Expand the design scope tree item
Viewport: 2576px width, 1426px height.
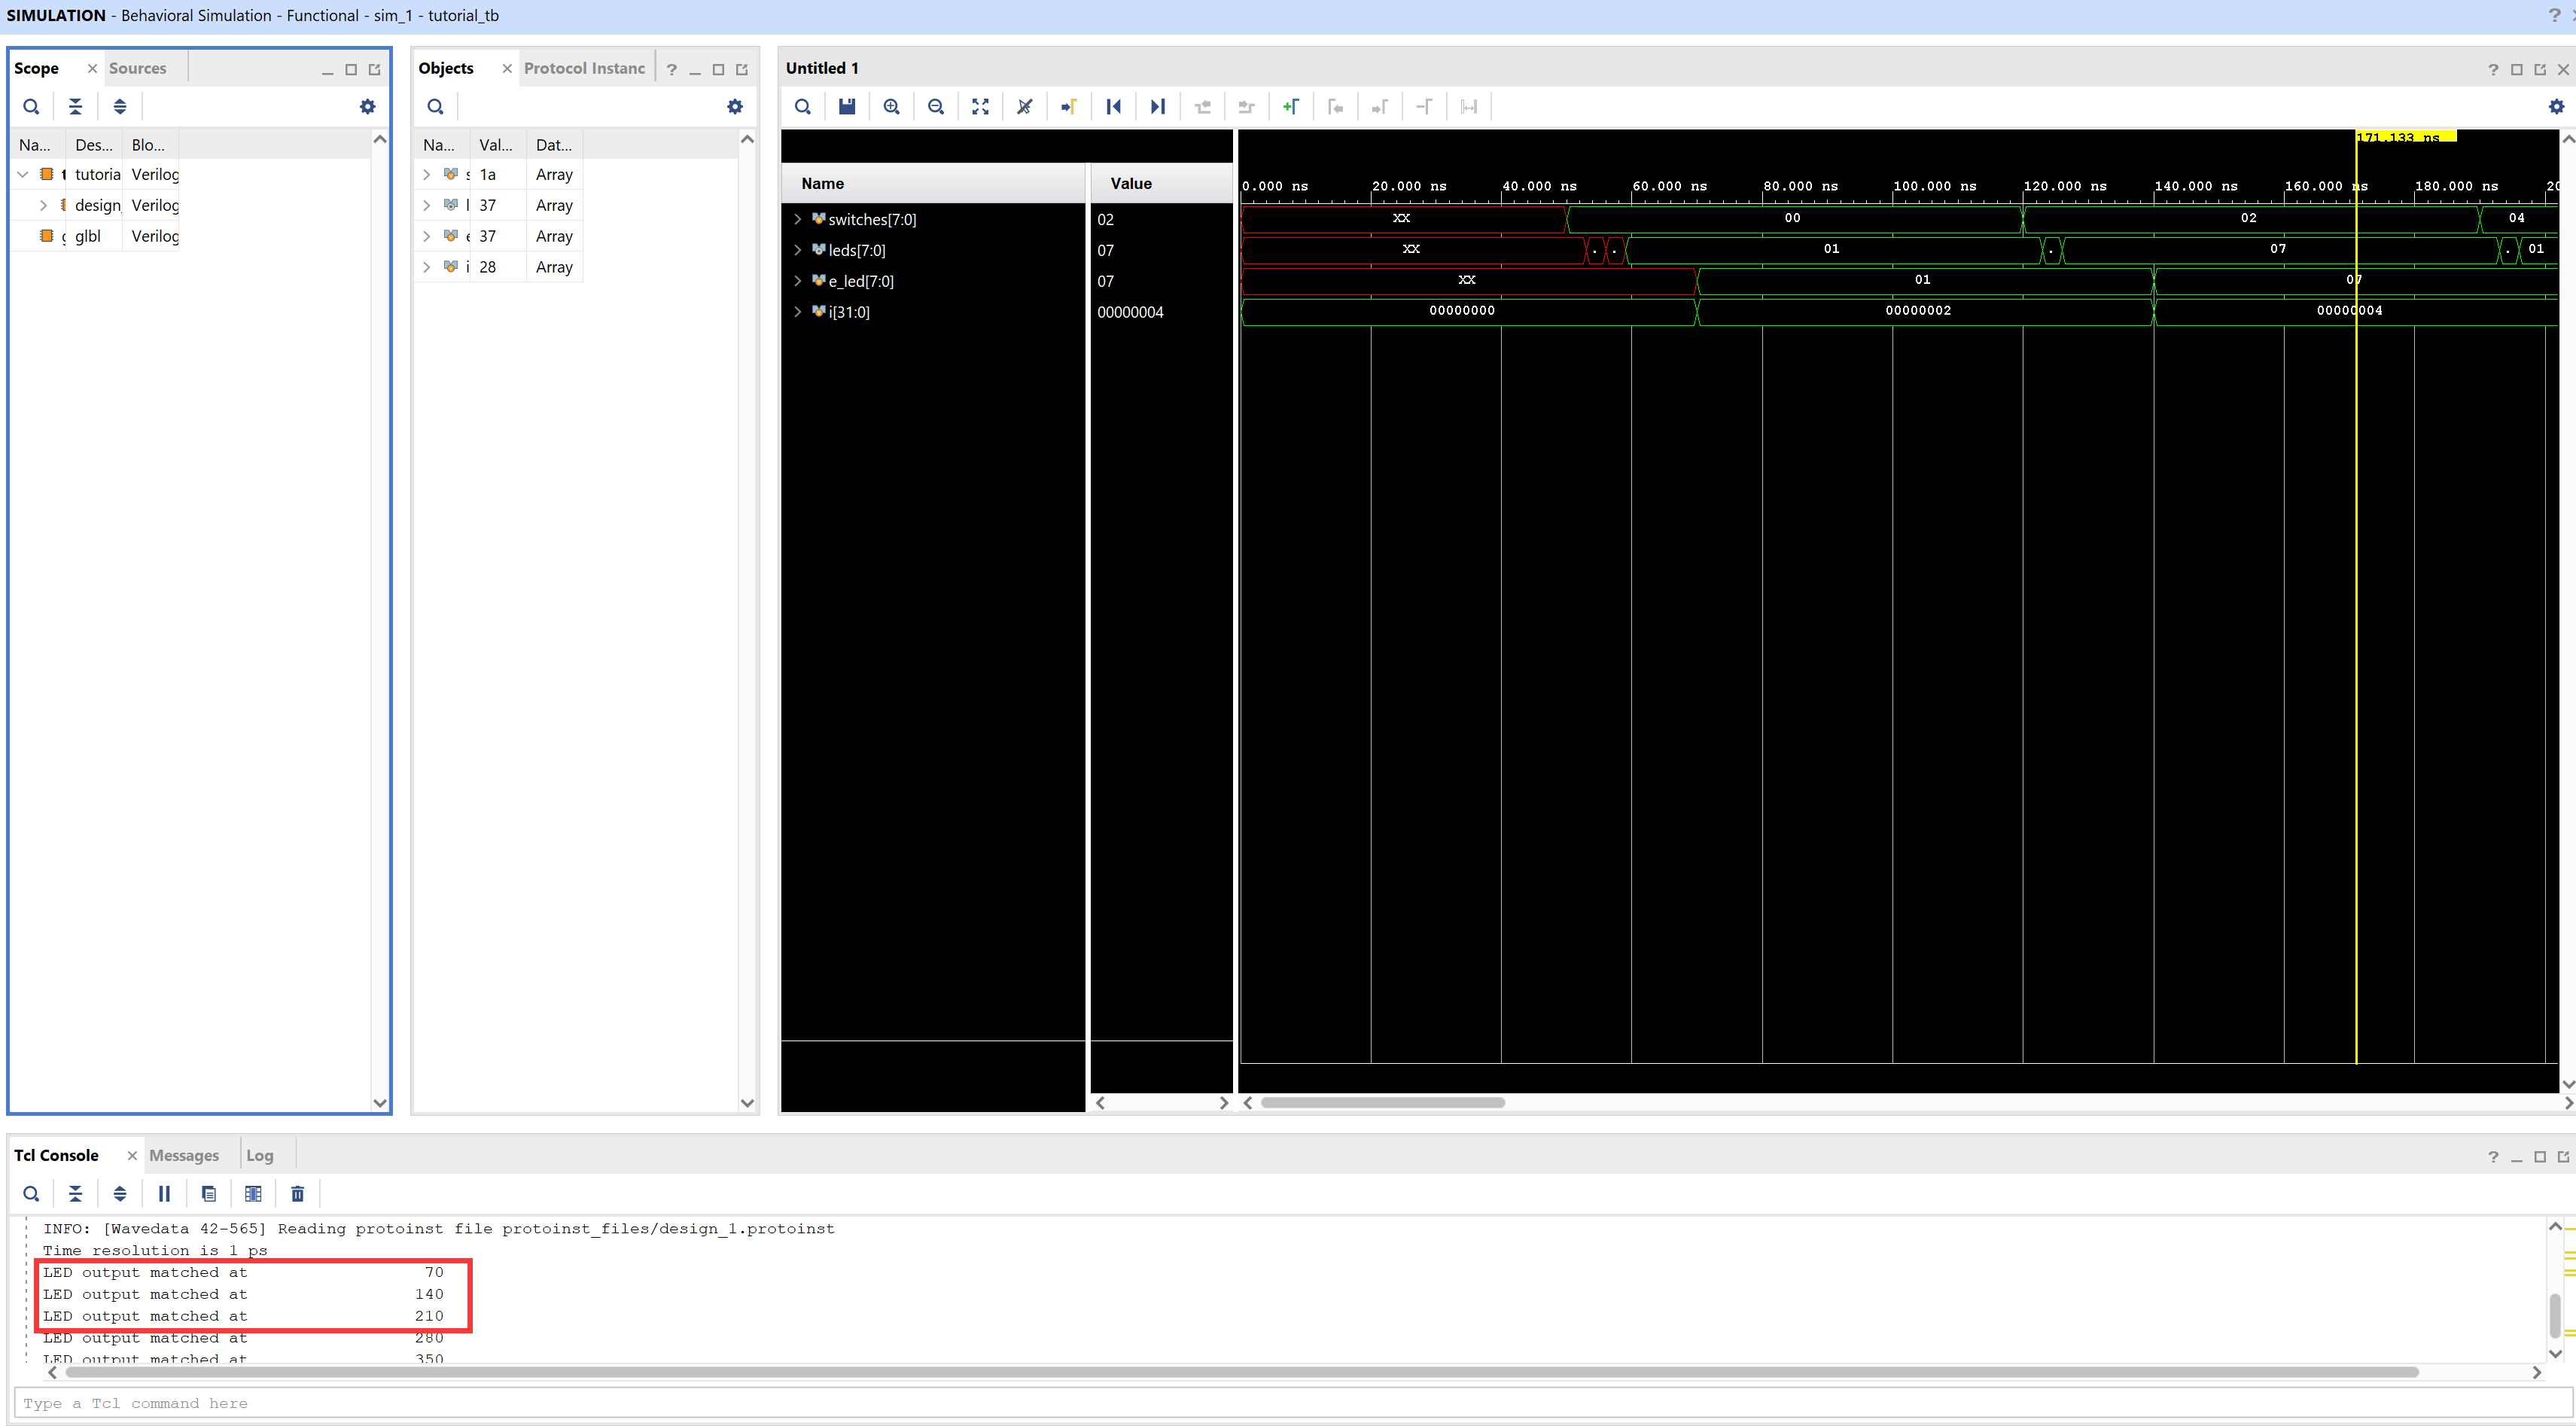click(x=43, y=205)
